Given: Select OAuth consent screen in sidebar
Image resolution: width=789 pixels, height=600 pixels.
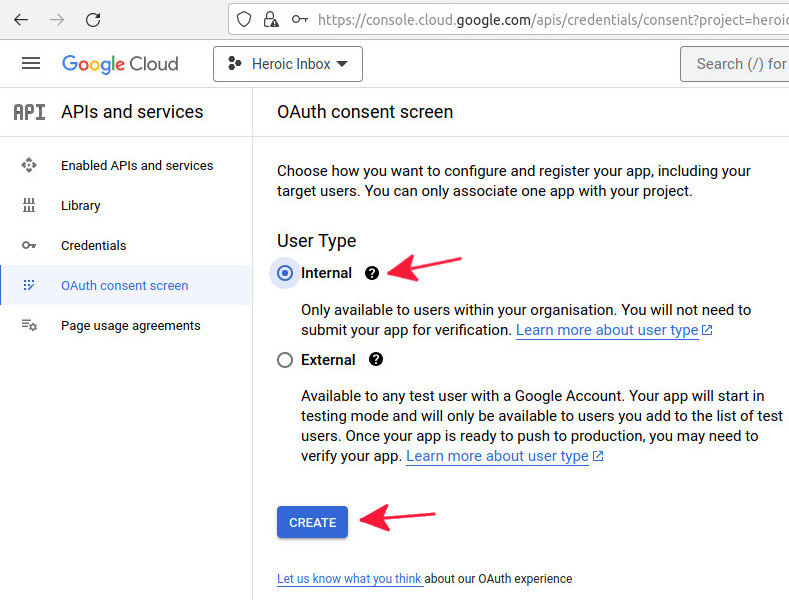Looking at the screenshot, I should pyautogui.click(x=126, y=285).
